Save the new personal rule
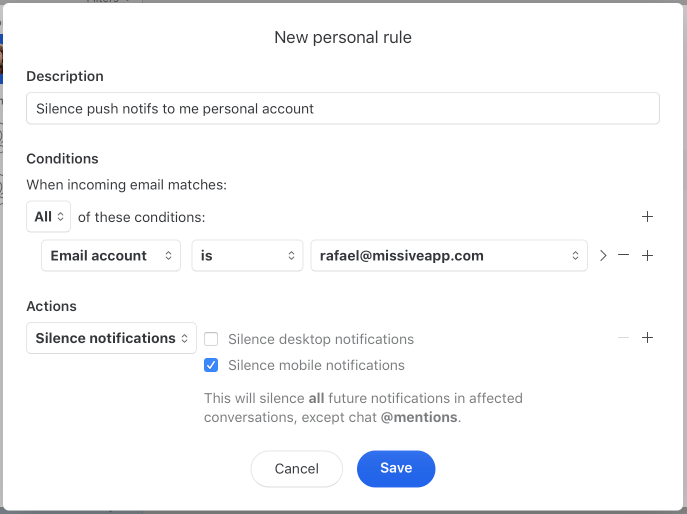Viewport: 687px width, 514px height. [395, 468]
